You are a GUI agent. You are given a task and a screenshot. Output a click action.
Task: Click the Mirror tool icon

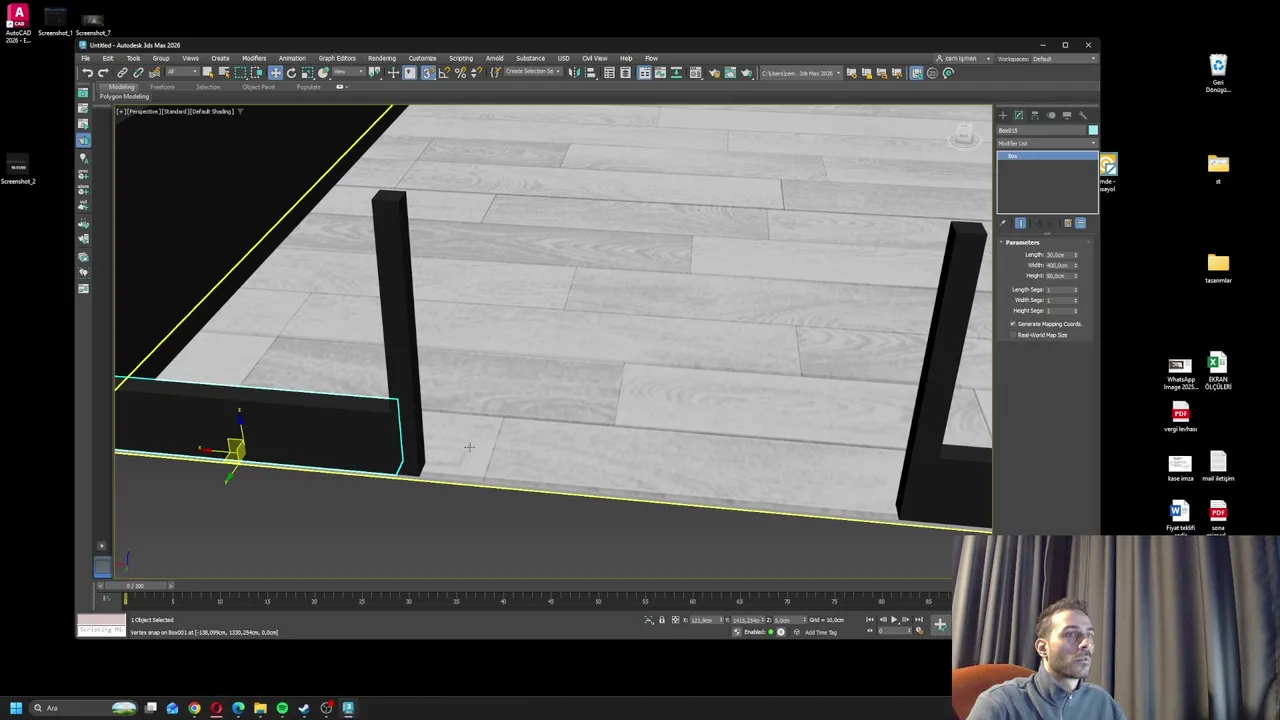tap(574, 72)
